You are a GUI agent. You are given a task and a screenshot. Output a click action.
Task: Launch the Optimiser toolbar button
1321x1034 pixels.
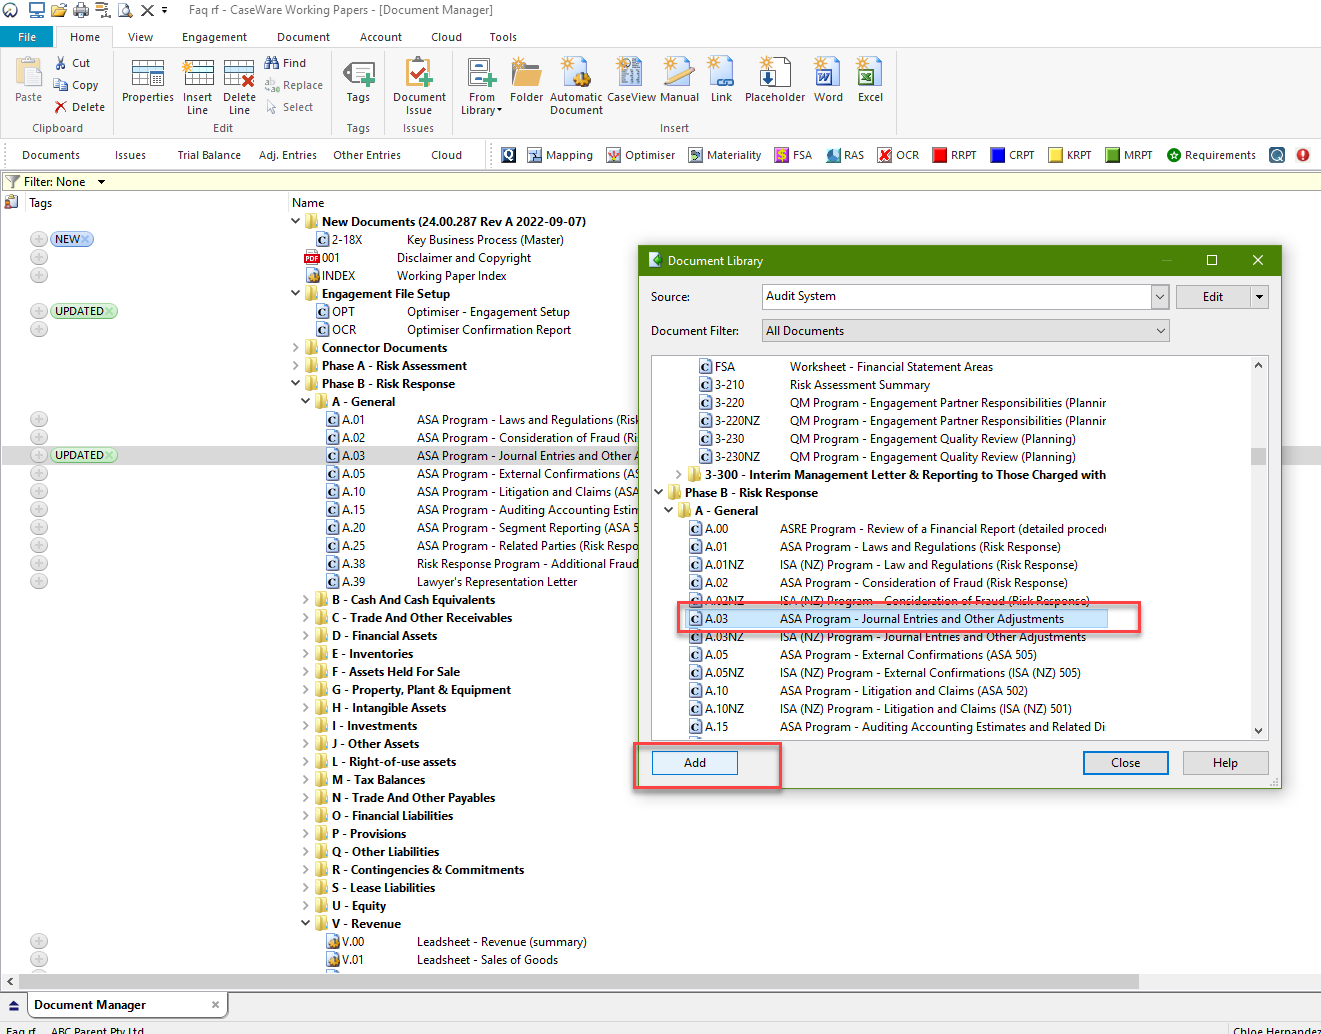point(641,155)
